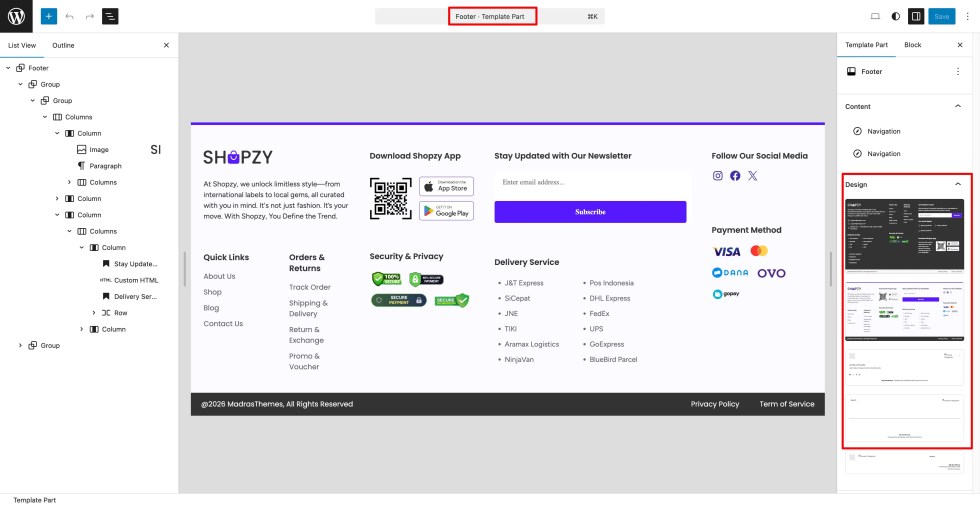Click the @2026 MadrasThemes copyright text
Viewport: 980px width, 506px height.
click(x=277, y=404)
